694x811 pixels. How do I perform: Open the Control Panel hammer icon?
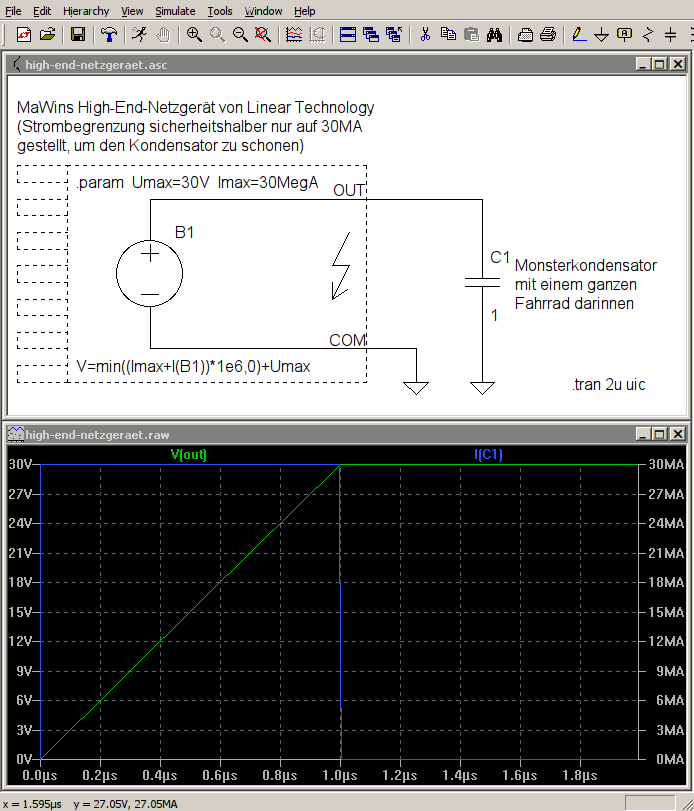(109, 35)
